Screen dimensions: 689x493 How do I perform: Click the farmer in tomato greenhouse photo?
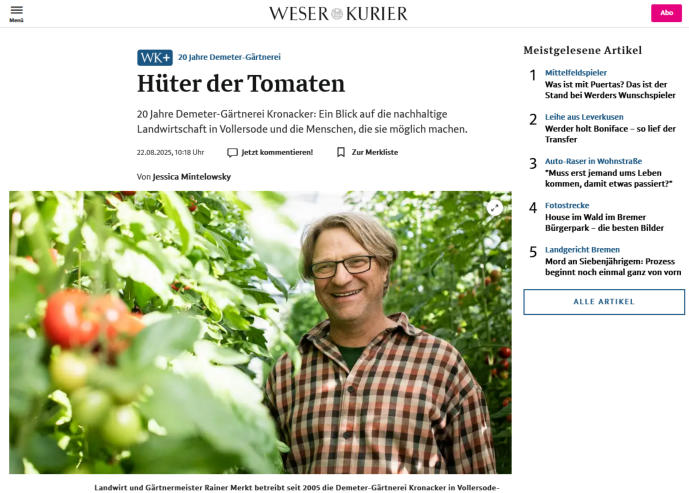[x=260, y=332]
